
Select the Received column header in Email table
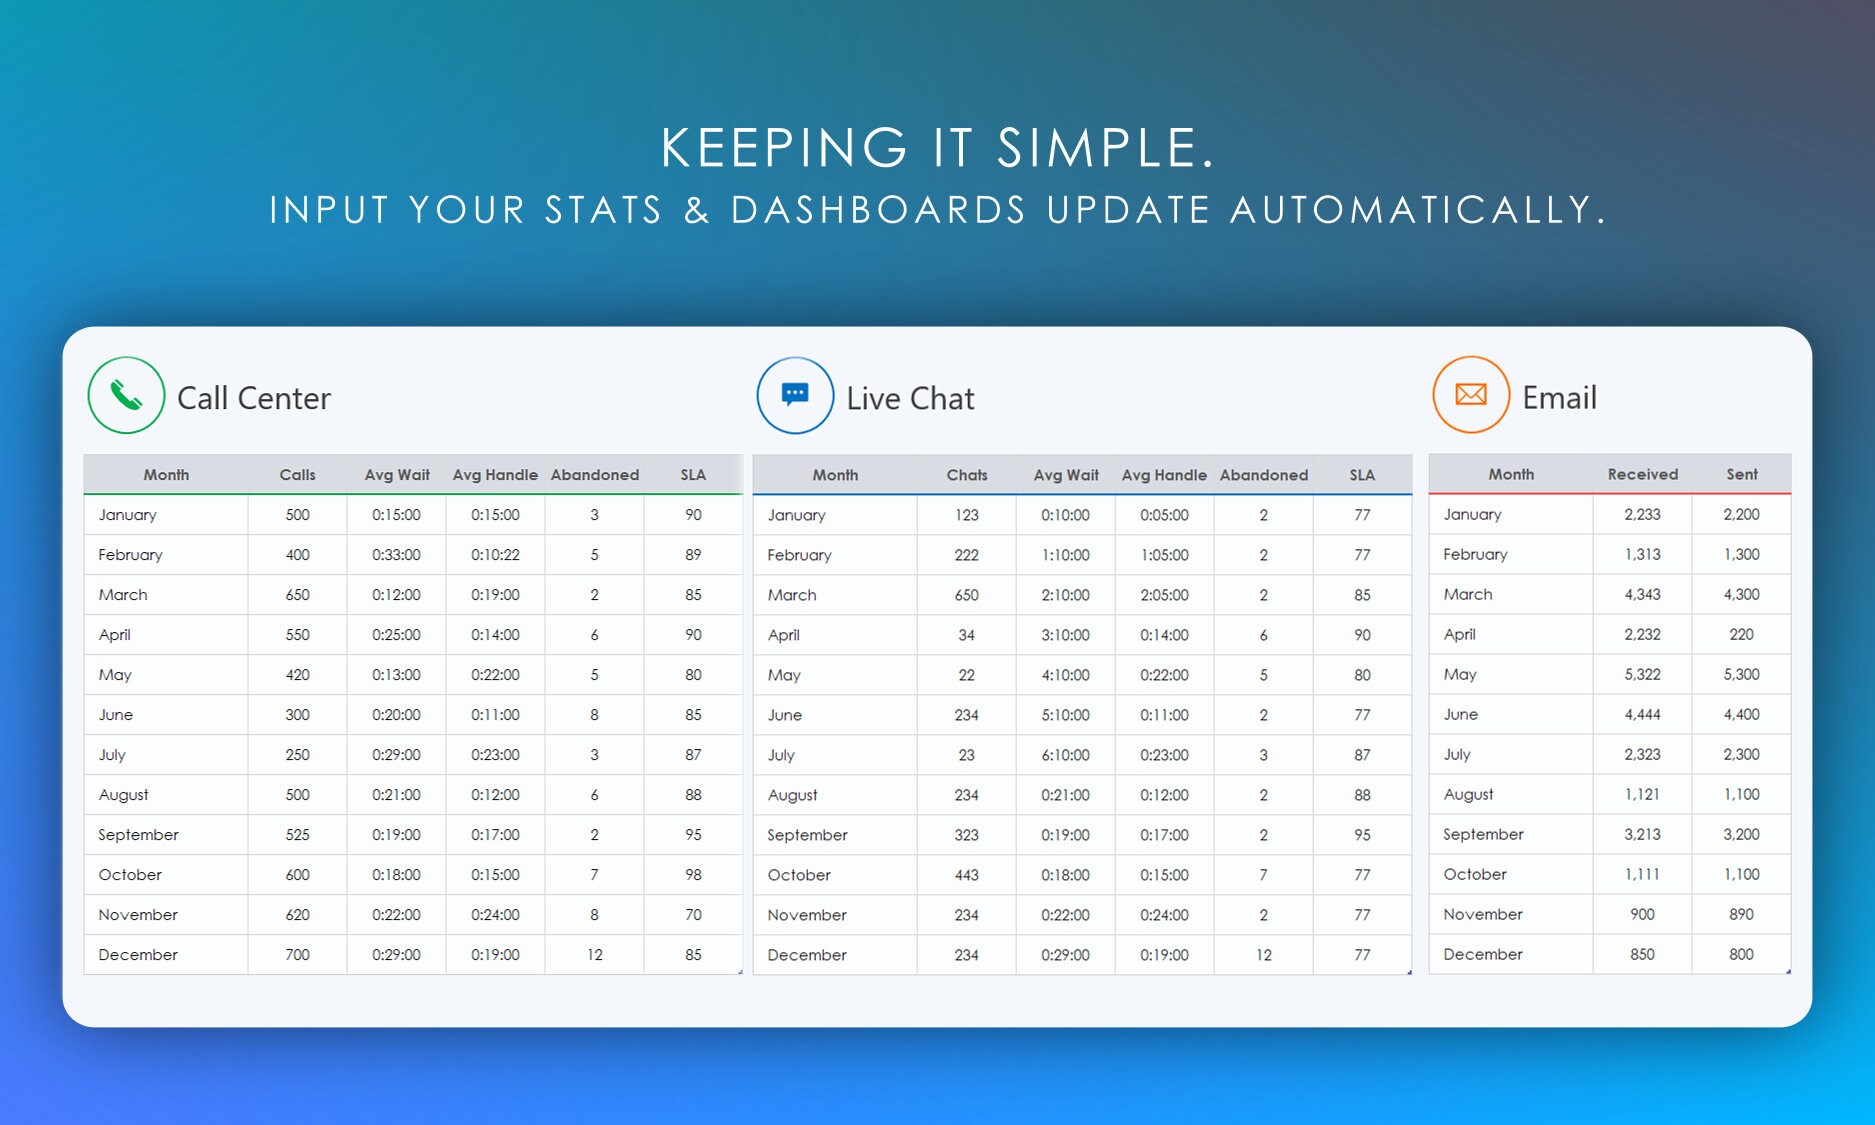(x=1641, y=474)
